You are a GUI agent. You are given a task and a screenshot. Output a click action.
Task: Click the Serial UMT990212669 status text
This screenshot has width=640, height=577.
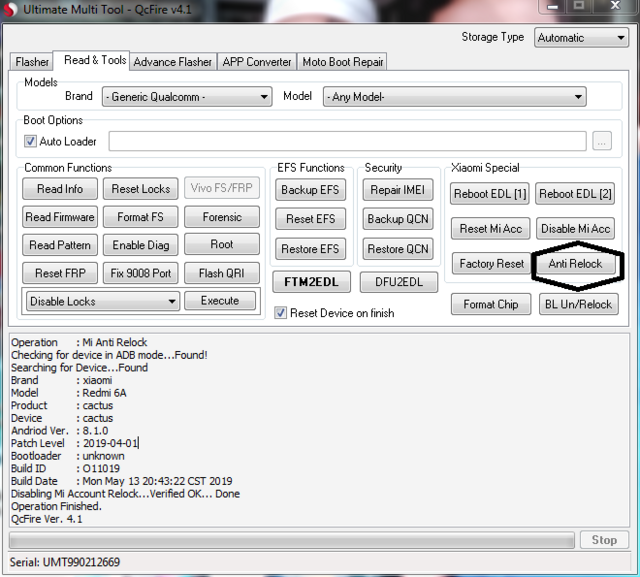click(x=65, y=562)
